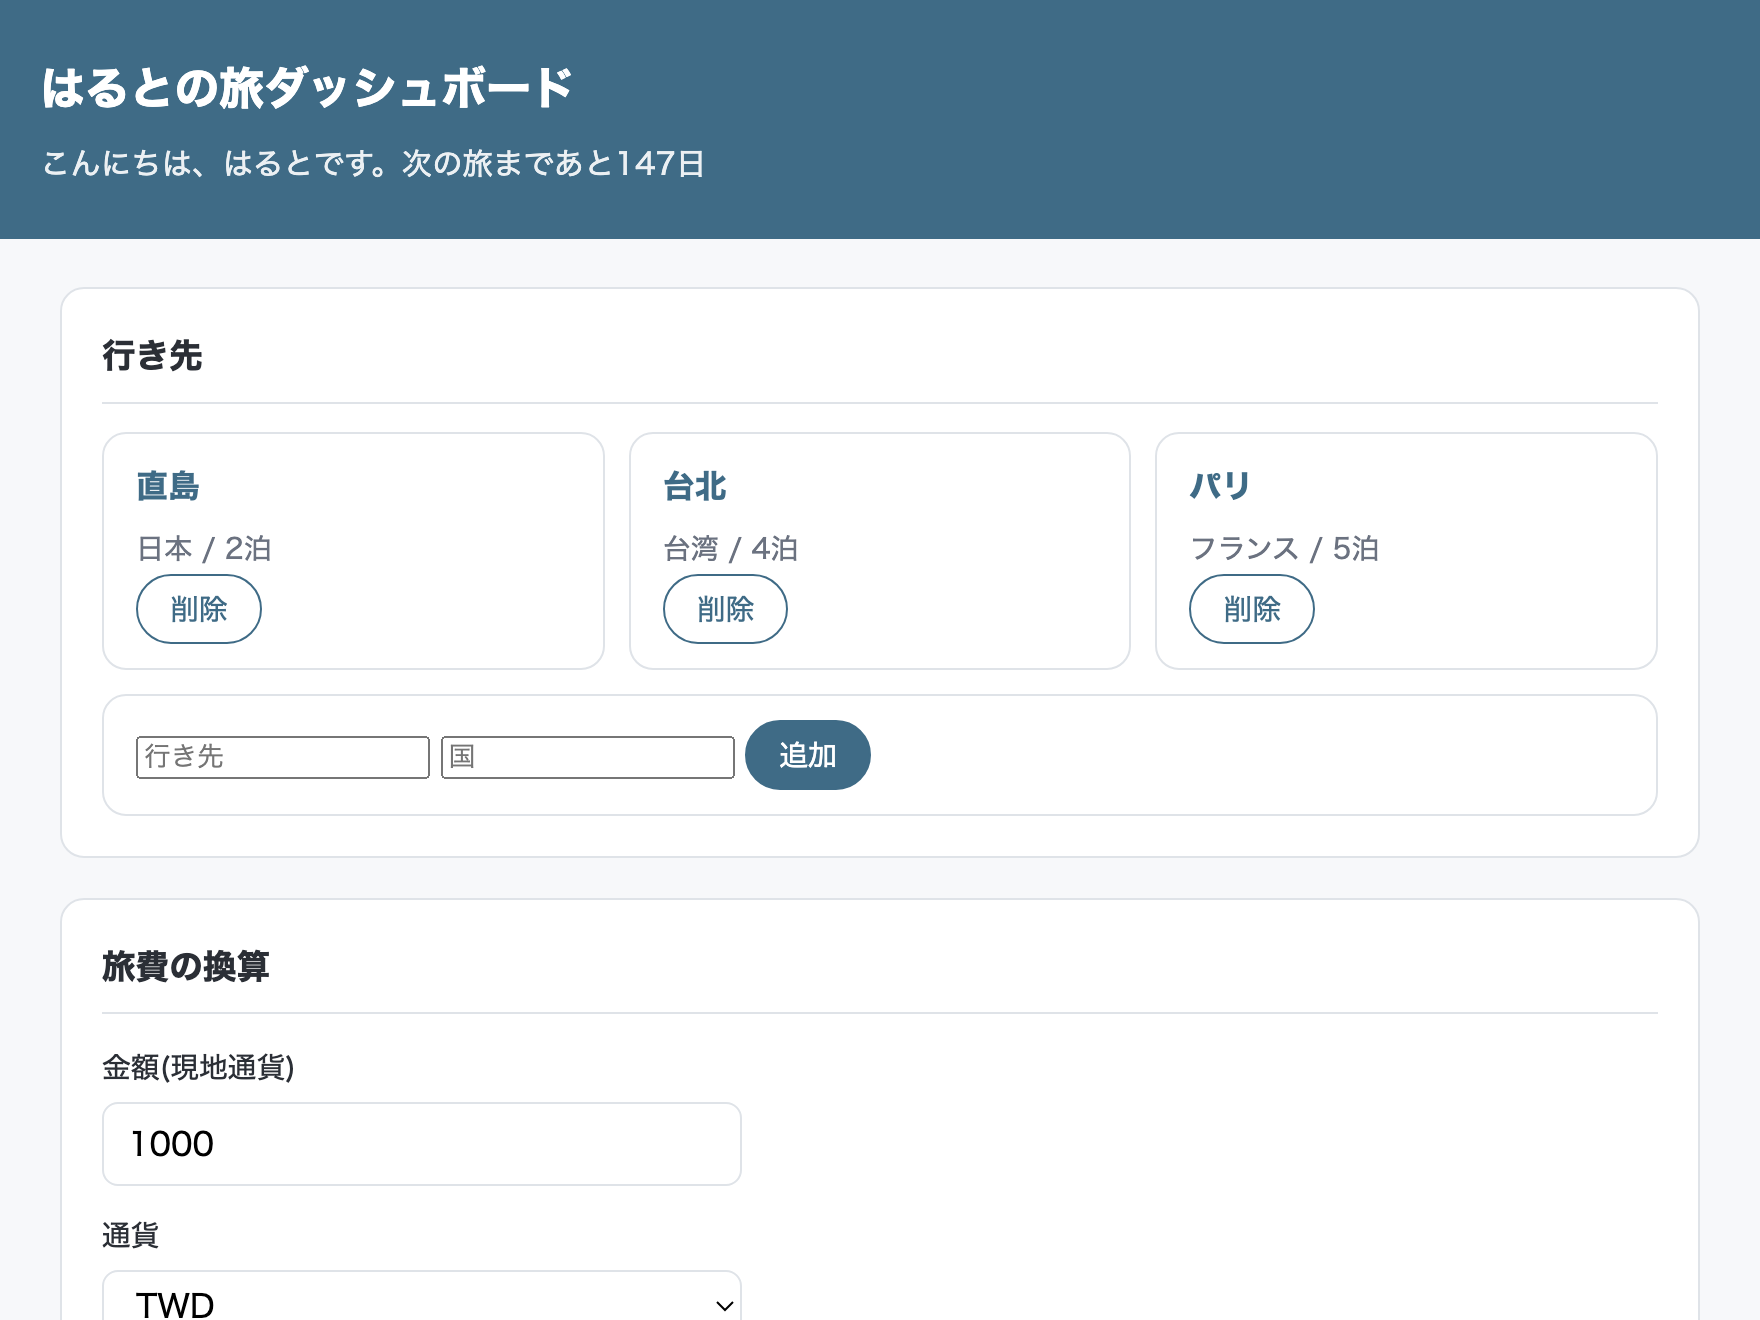Click the 旅費の換算 section heading

[186, 966]
